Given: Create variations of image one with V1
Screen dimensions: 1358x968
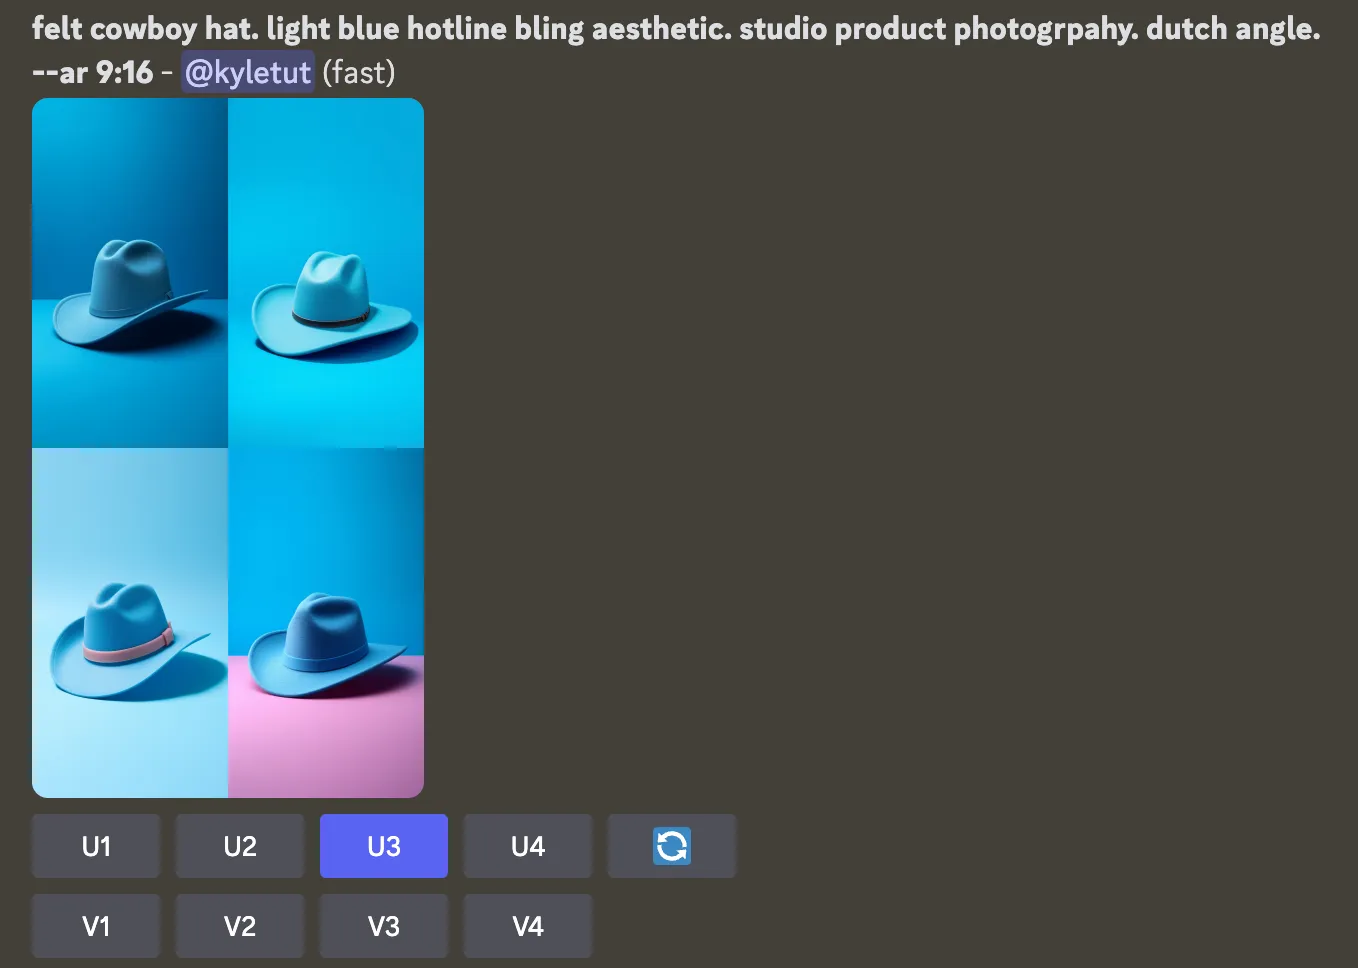Looking at the screenshot, I should pos(96,926).
